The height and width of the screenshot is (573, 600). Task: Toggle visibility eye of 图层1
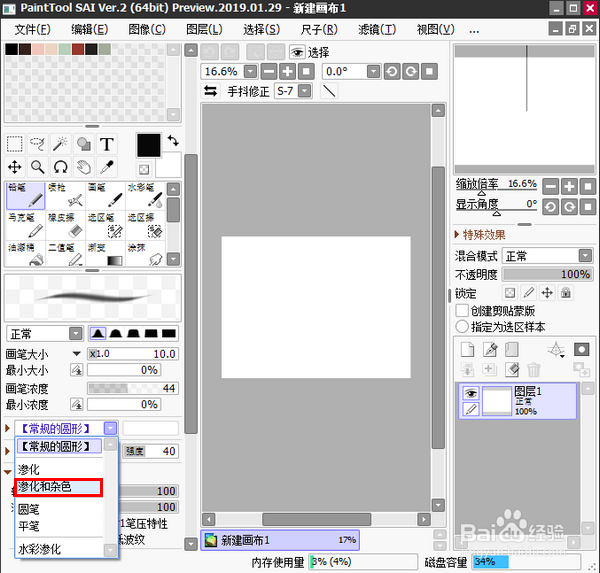tap(470, 393)
